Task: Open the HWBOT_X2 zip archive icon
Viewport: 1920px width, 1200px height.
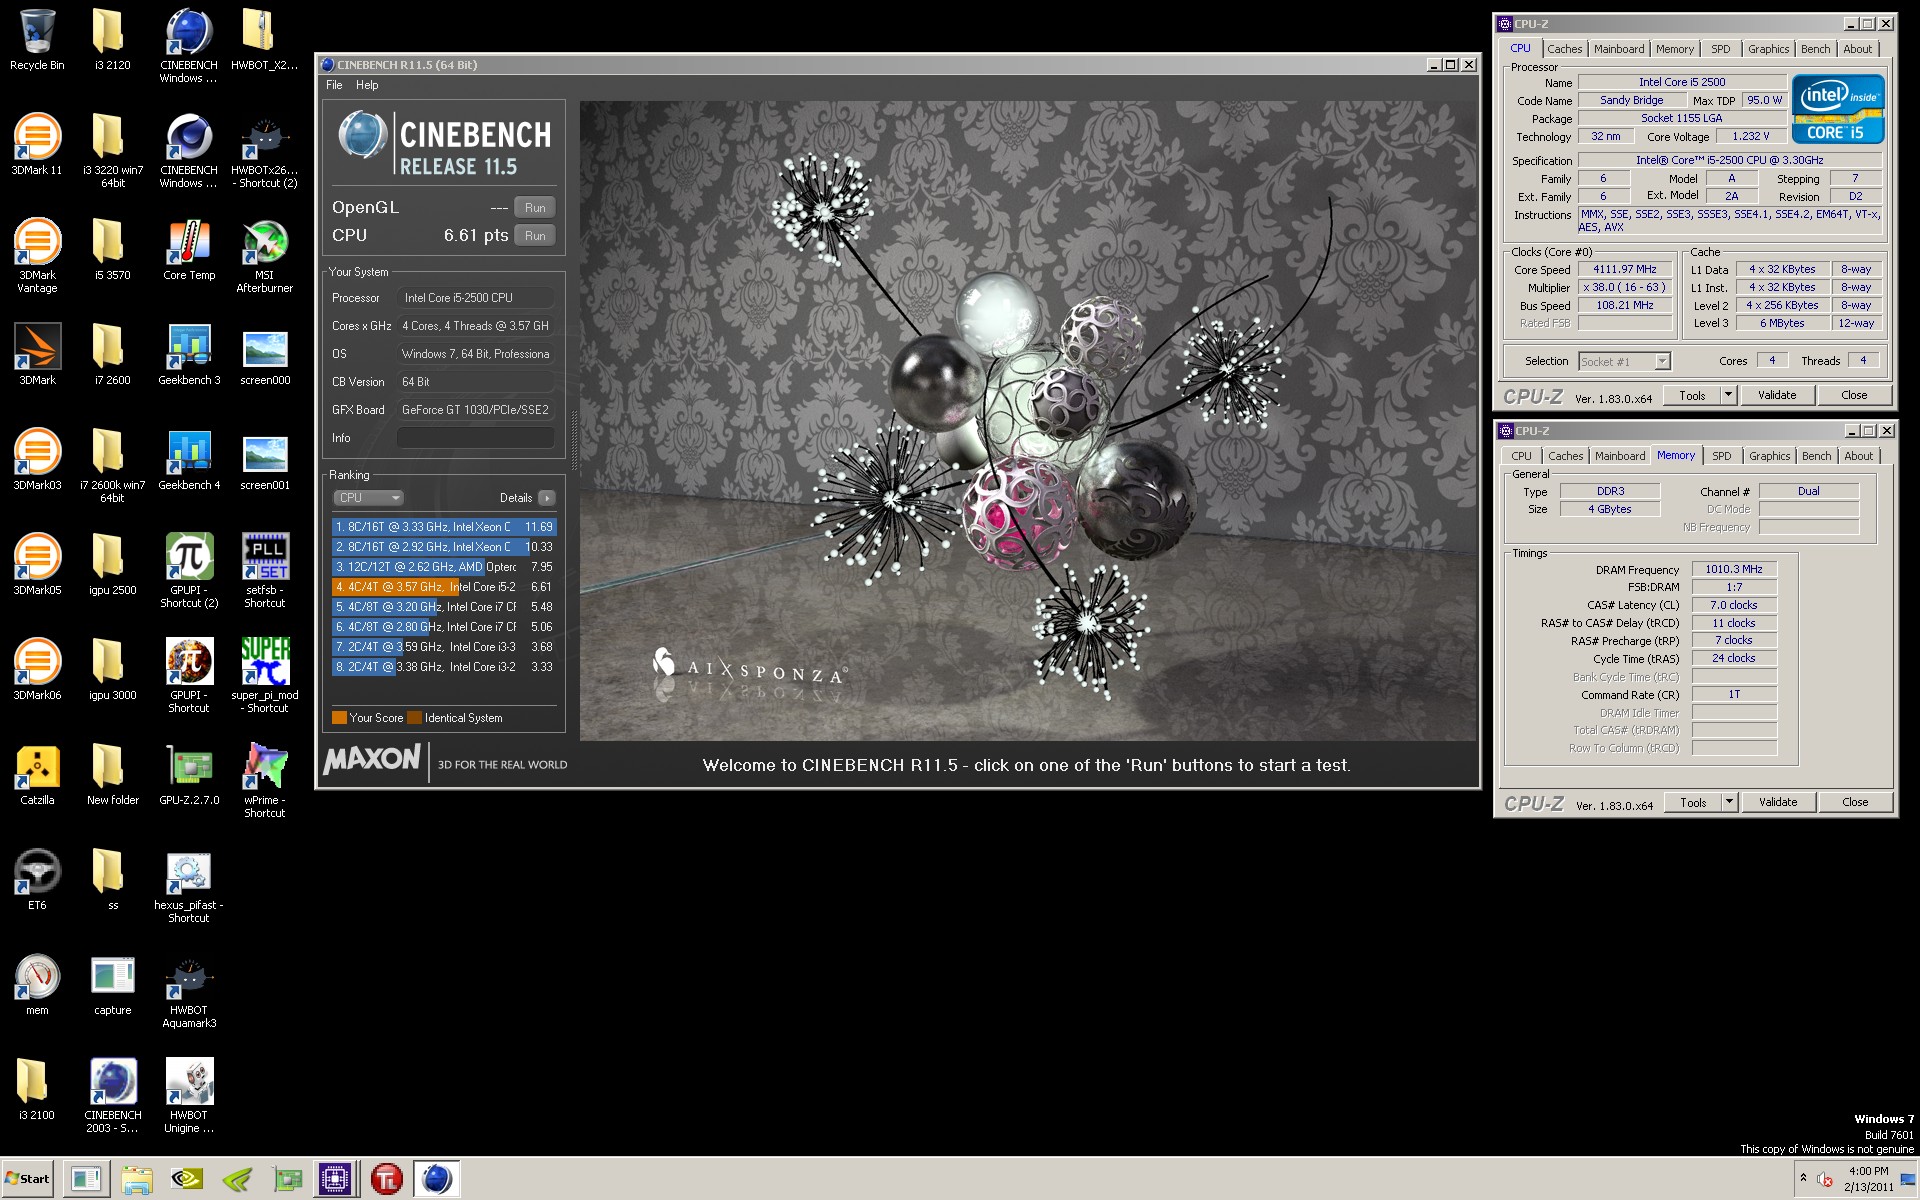Action: pyautogui.click(x=265, y=40)
